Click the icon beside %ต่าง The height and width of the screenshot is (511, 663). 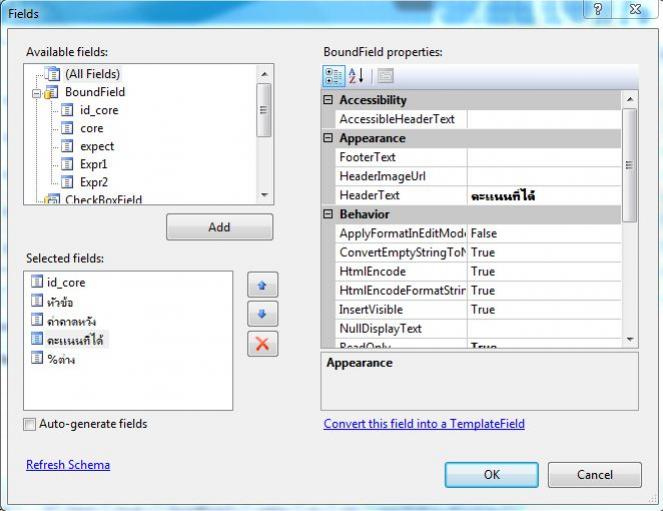[37, 358]
